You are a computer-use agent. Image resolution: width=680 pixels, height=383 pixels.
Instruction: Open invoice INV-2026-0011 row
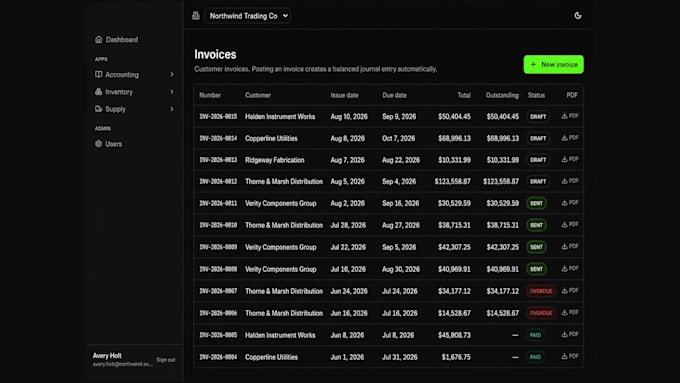pos(388,203)
